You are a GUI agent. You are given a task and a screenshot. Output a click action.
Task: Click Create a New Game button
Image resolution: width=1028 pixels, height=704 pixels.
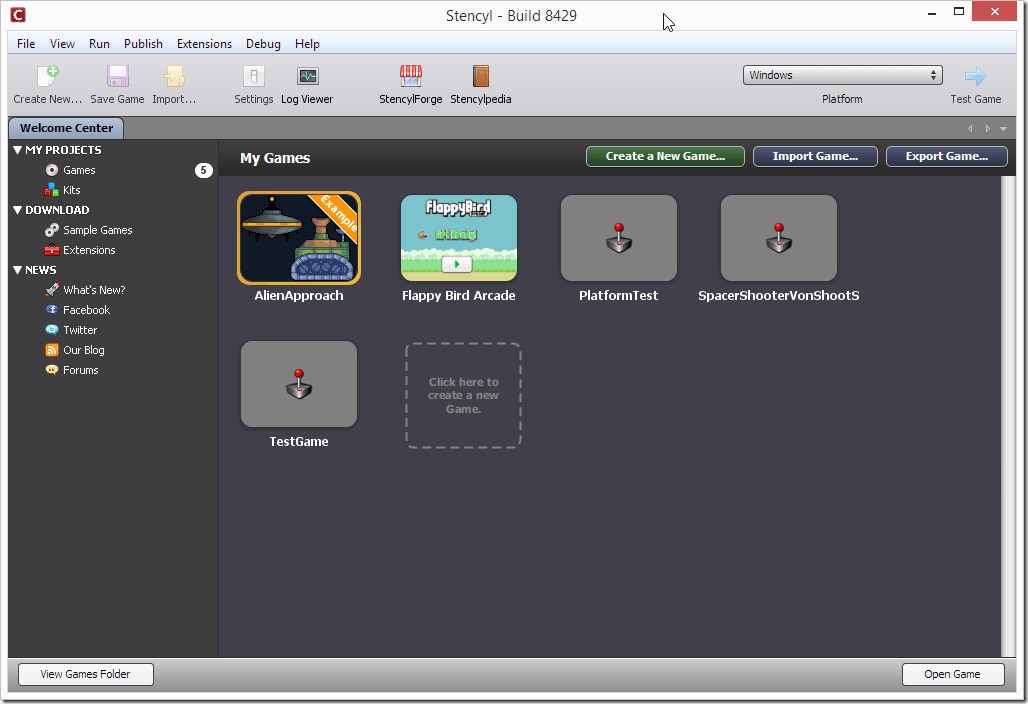click(665, 157)
